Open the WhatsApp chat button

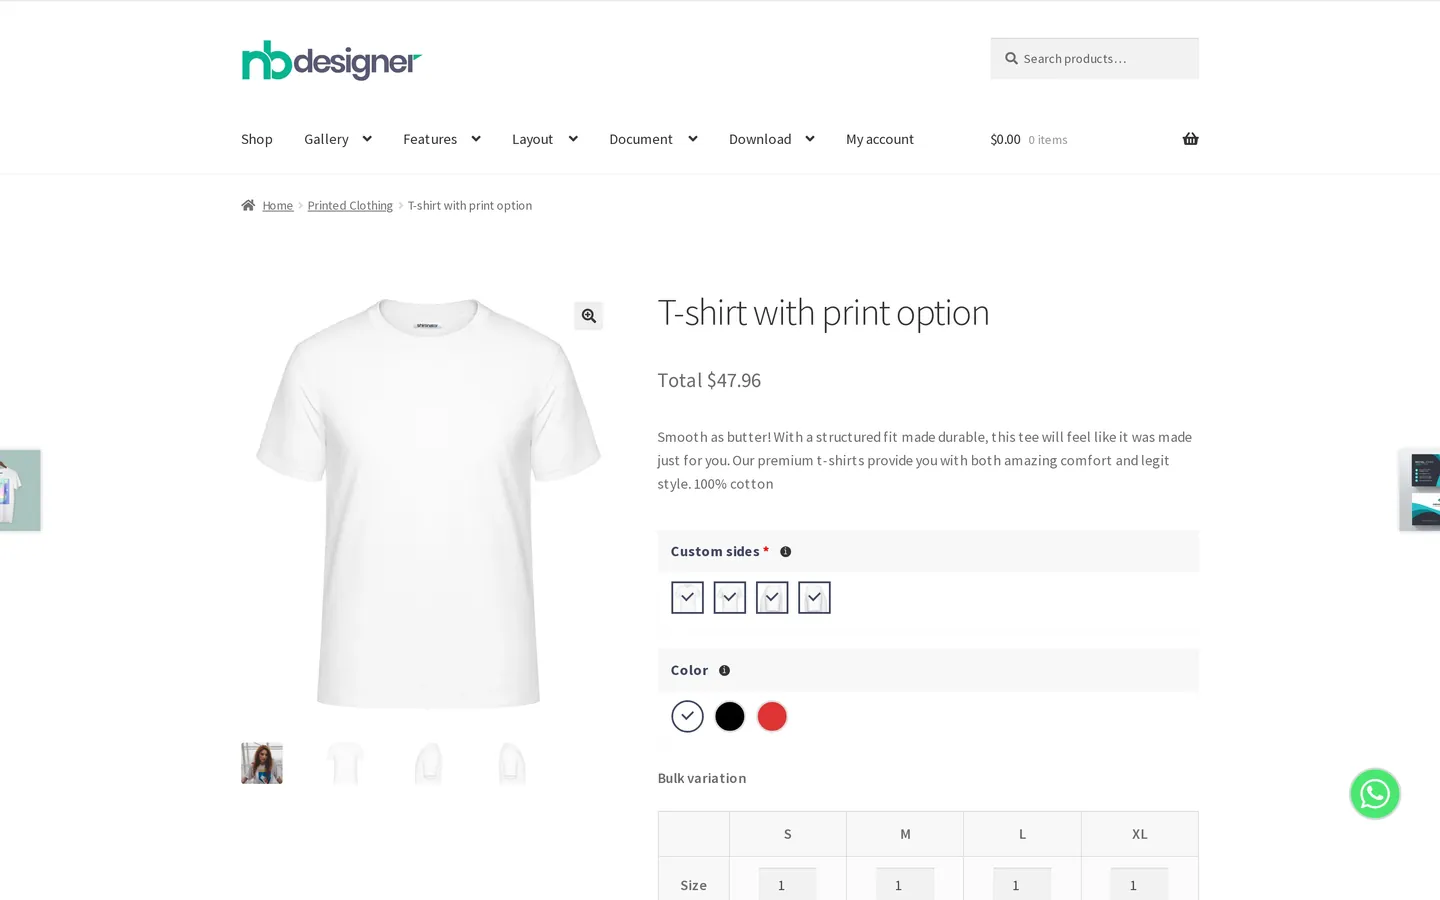pos(1374,793)
